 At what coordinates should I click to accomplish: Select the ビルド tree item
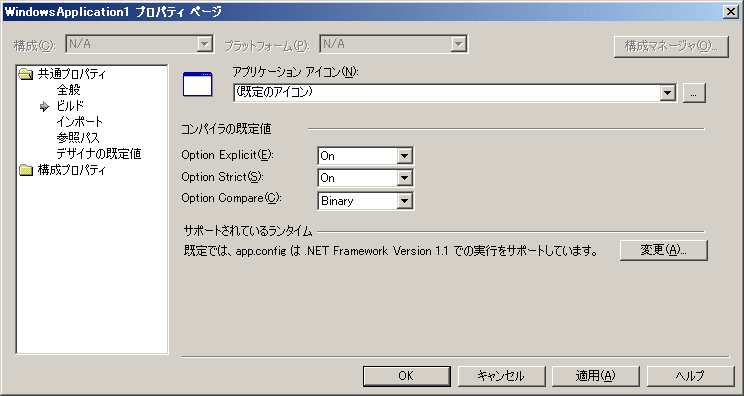click(x=70, y=106)
